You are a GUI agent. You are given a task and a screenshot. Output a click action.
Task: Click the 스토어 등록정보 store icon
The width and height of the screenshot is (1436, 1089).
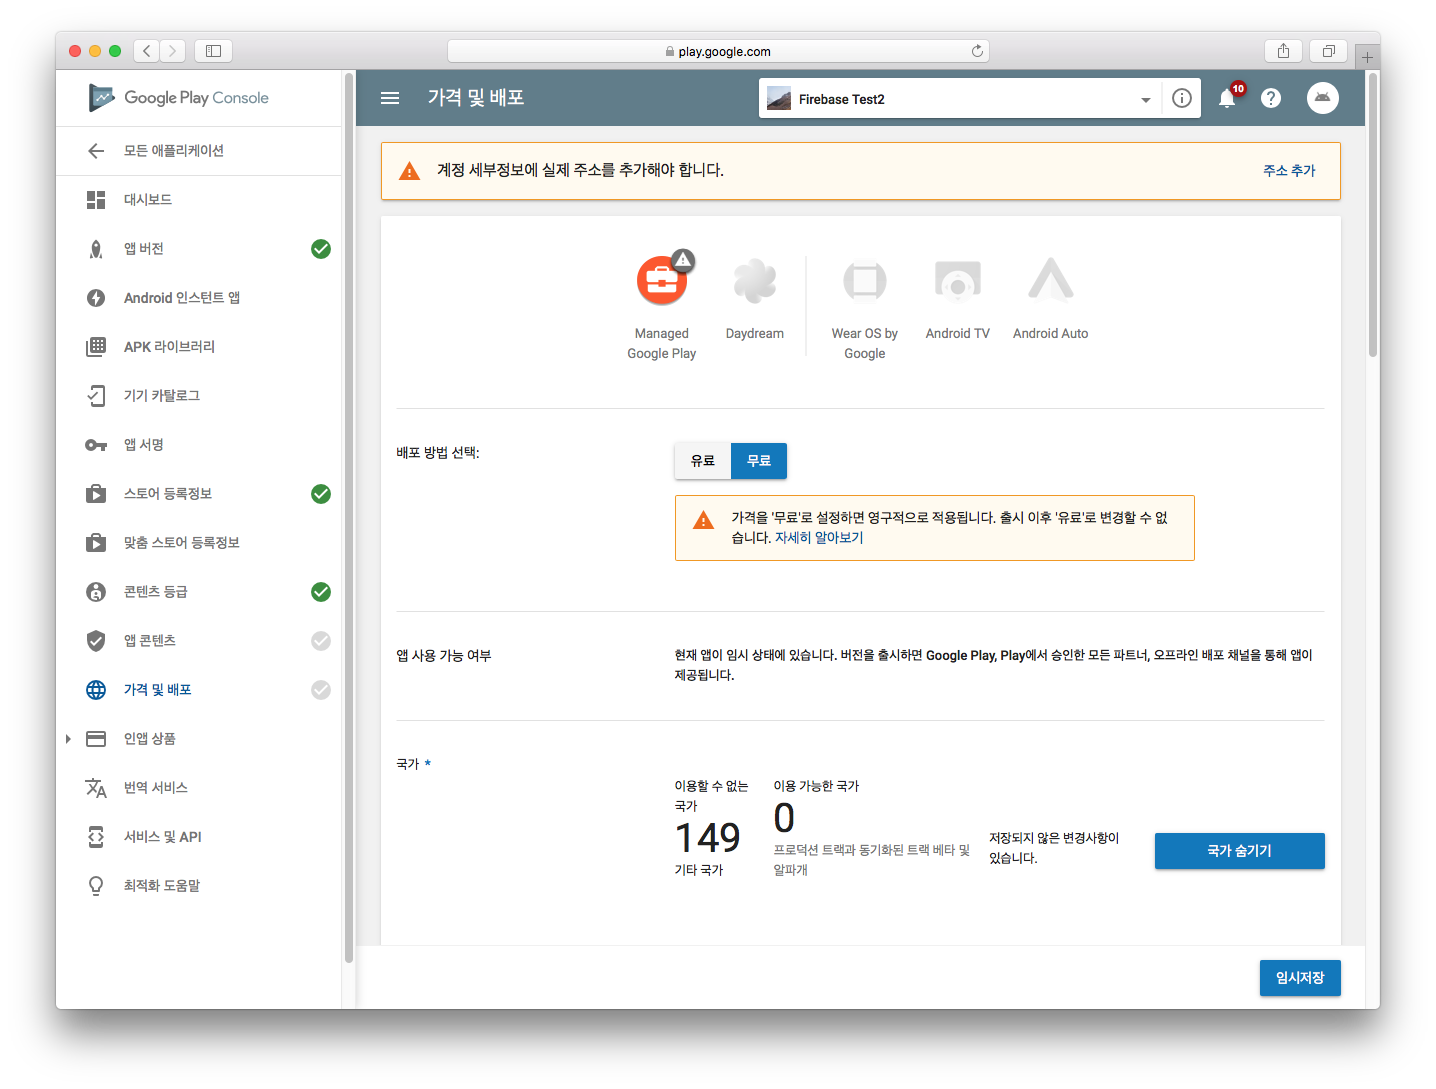(x=96, y=494)
